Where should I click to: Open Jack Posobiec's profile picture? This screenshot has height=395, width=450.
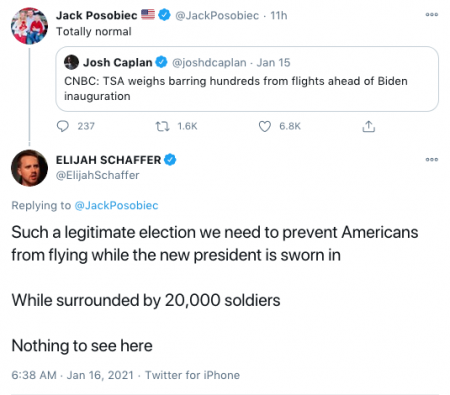29,26
